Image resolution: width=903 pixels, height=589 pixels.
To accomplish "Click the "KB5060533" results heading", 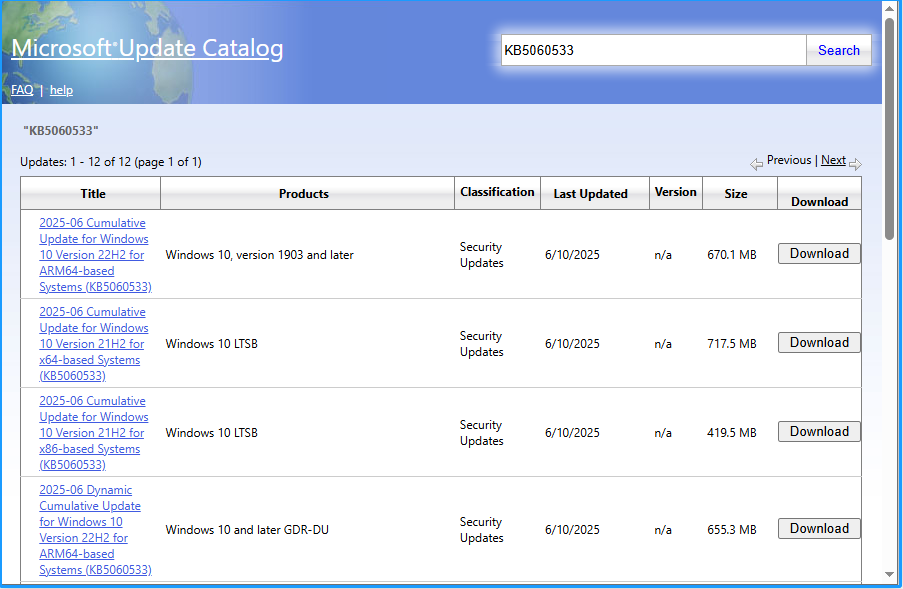I will click(x=60, y=131).
